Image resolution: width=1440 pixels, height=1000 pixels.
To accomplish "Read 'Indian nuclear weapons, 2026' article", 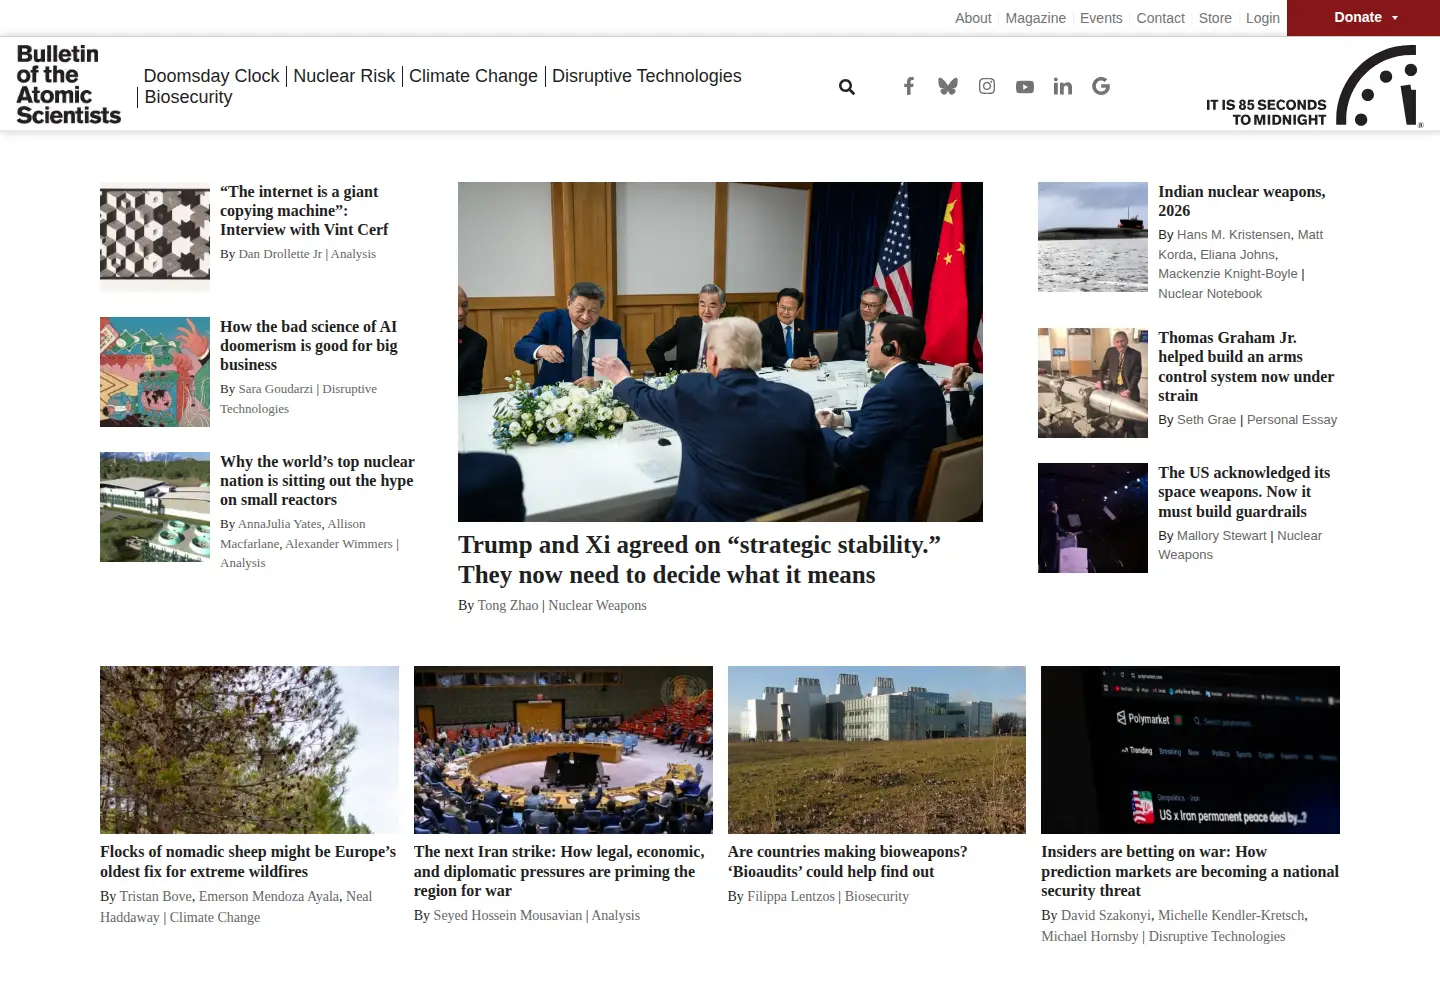I will [x=1241, y=201].
